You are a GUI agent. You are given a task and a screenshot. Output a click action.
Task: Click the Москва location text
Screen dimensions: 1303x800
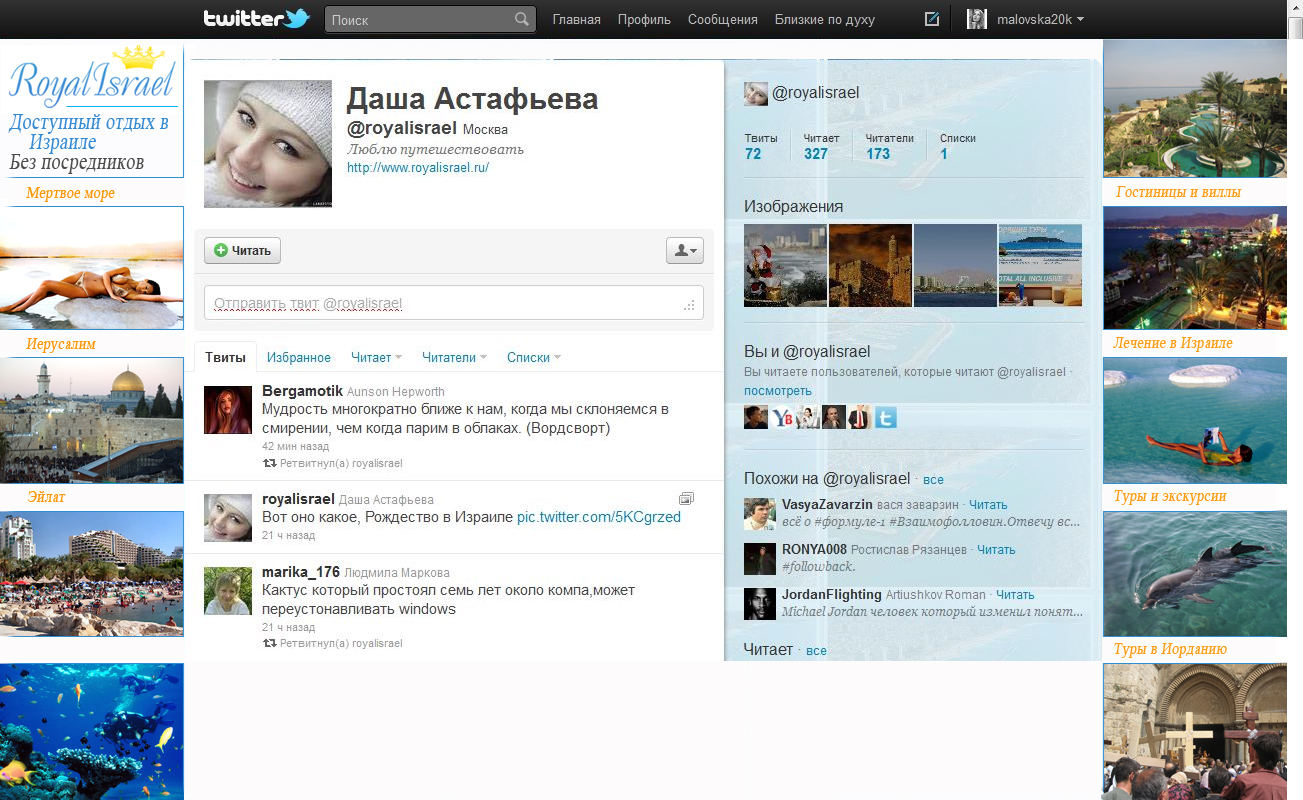click(x=486, y=129)
